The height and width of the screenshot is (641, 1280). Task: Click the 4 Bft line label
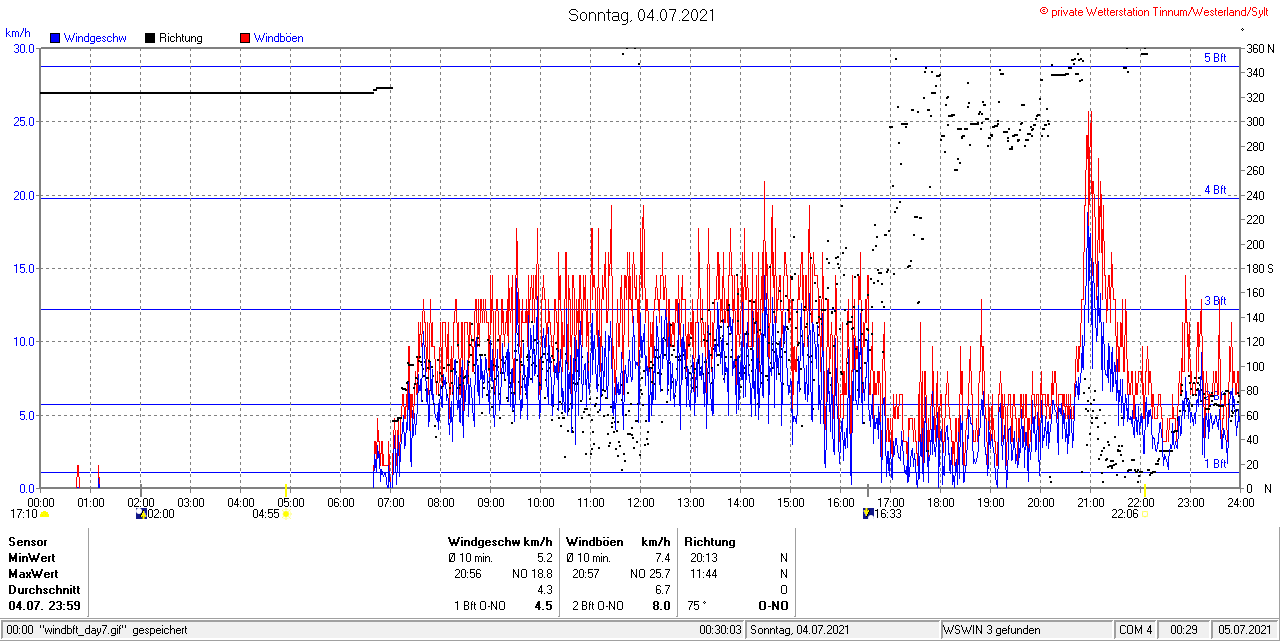[x=1215, y=189]
